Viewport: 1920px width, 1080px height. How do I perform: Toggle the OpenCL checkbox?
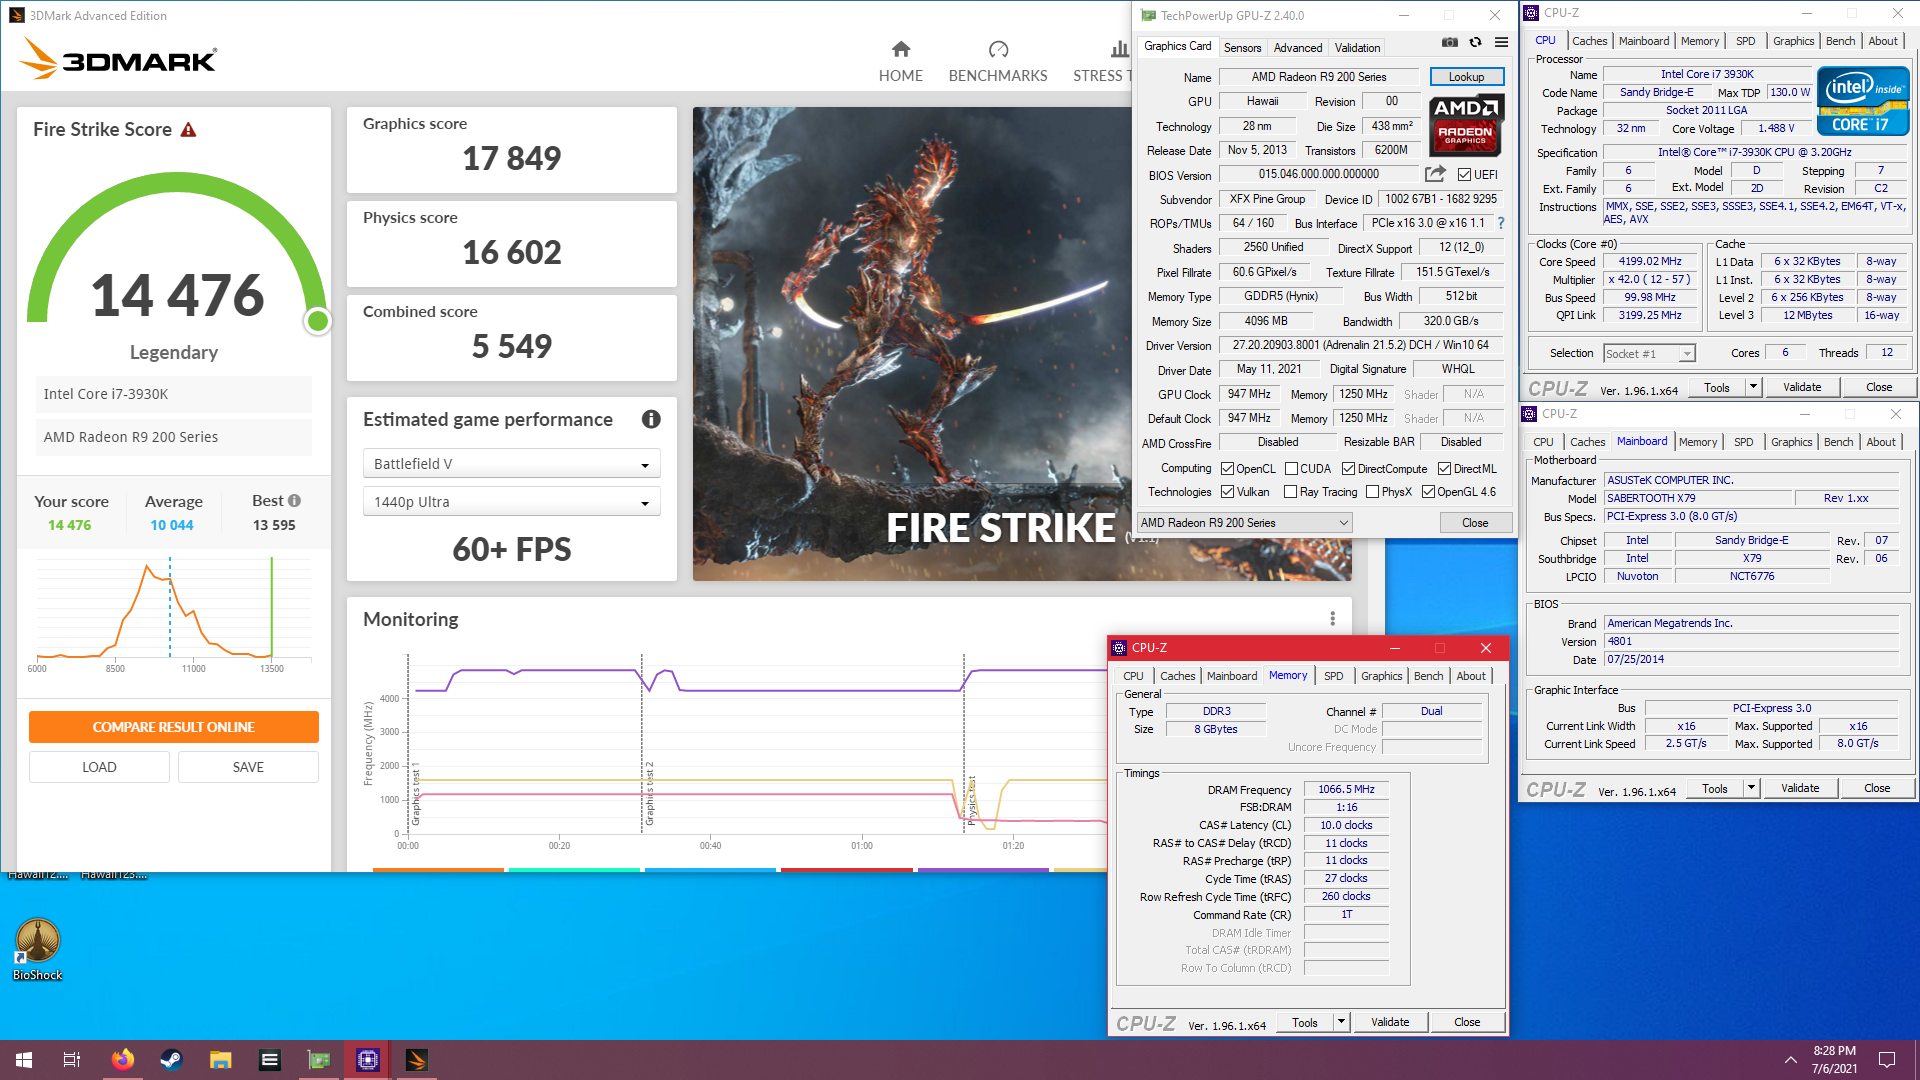click(1227, 468)
